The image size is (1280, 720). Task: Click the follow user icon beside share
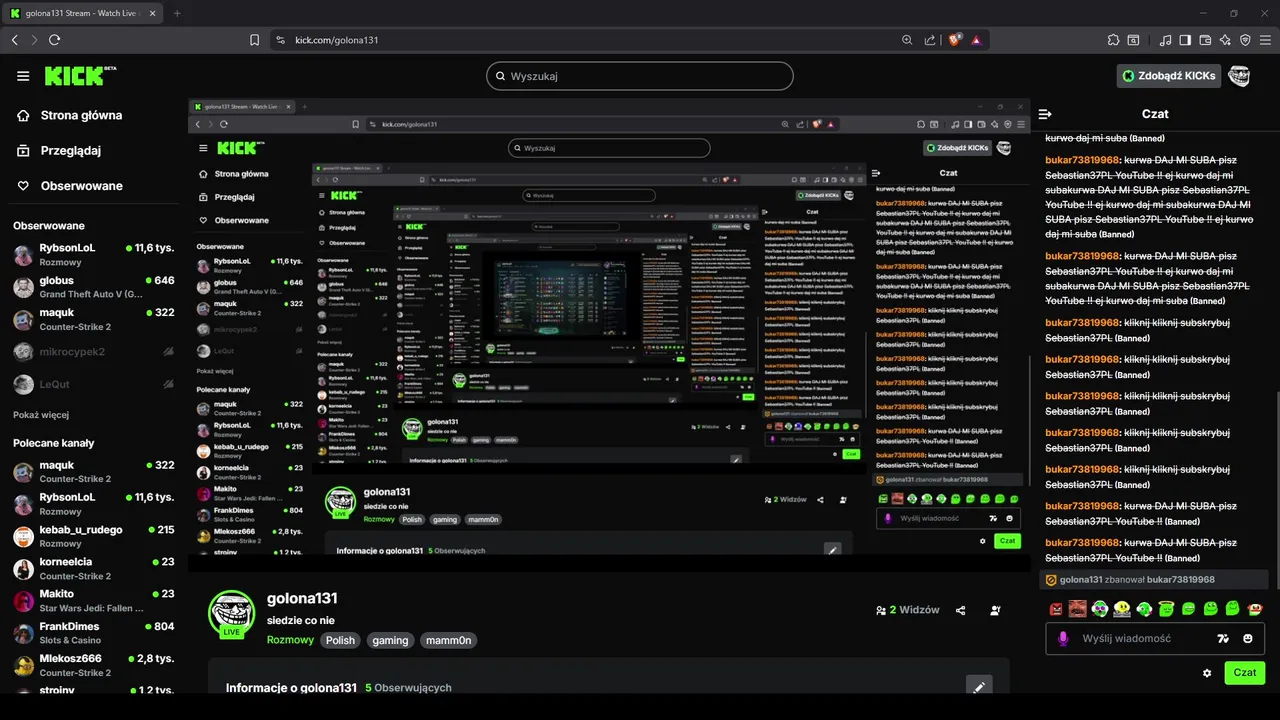[995, 610]
